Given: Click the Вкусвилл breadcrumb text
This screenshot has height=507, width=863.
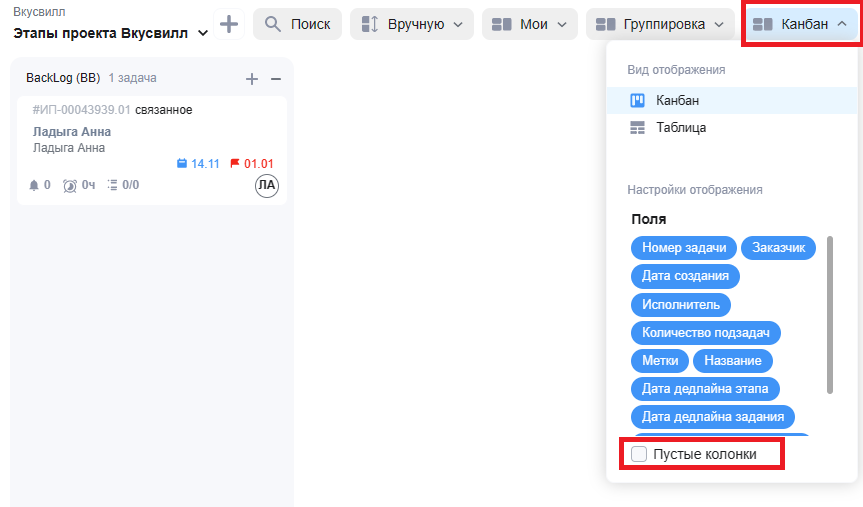Looking at the screenshot, I should (x=39, y=12).
